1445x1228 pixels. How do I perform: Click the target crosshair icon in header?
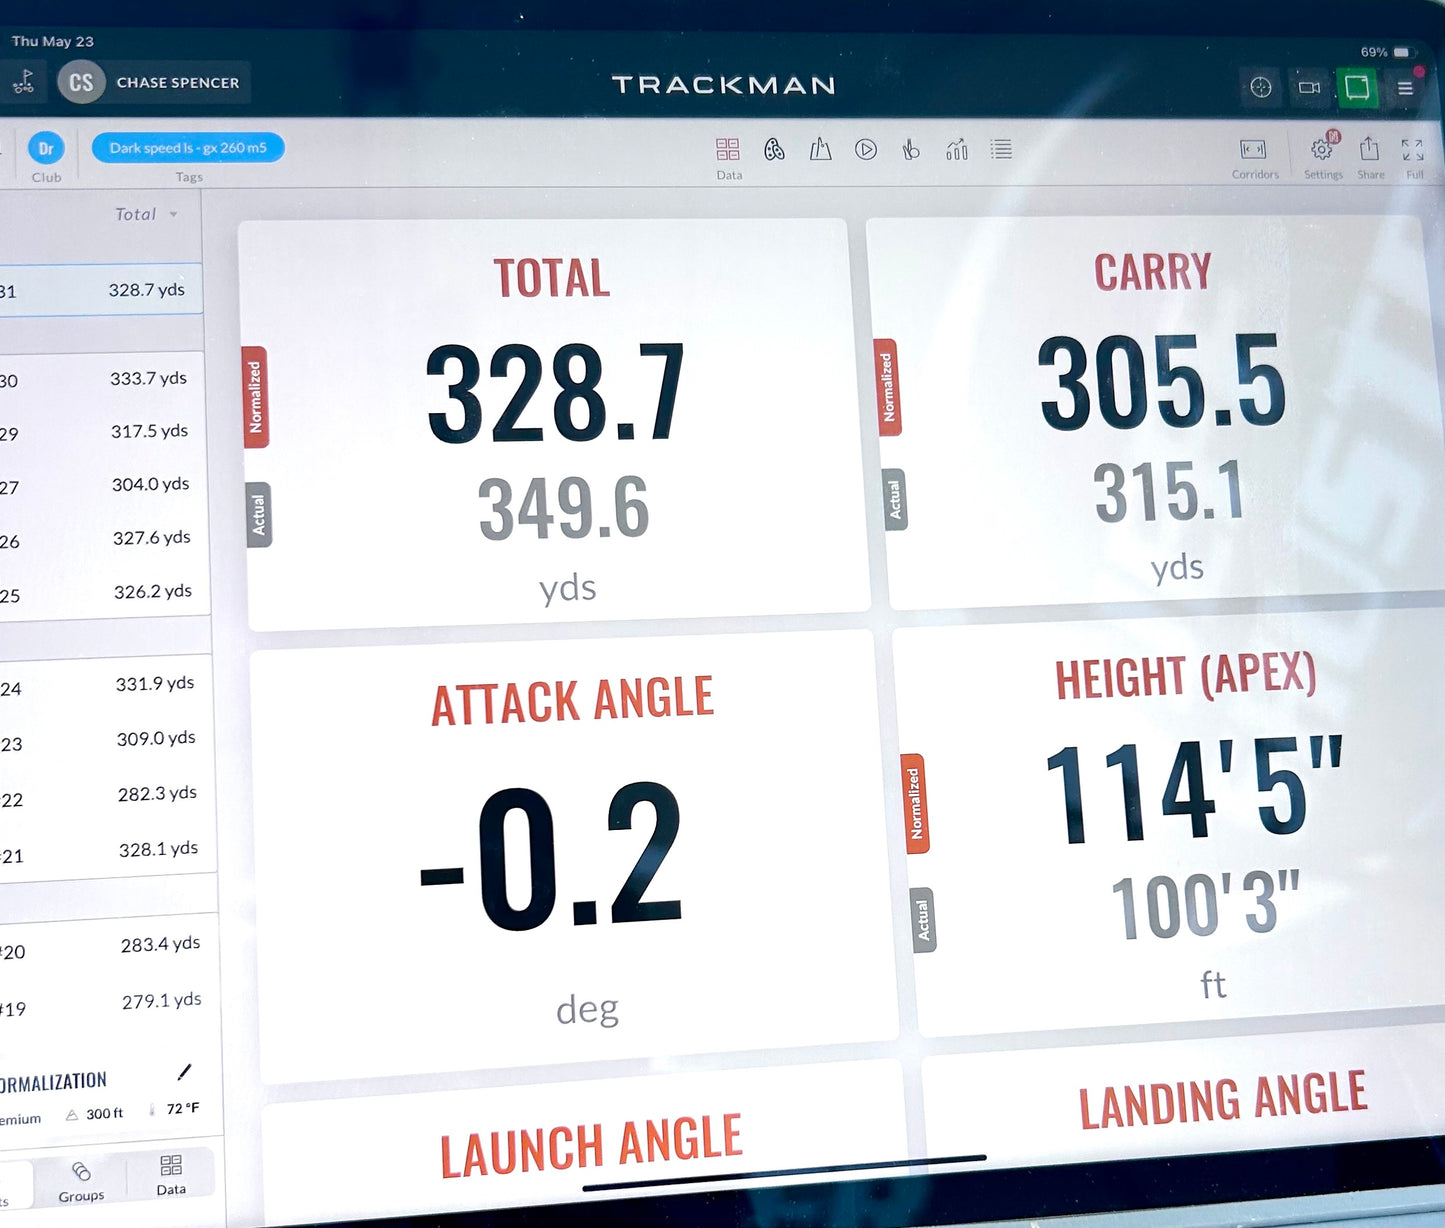[x=1261, y=88]
